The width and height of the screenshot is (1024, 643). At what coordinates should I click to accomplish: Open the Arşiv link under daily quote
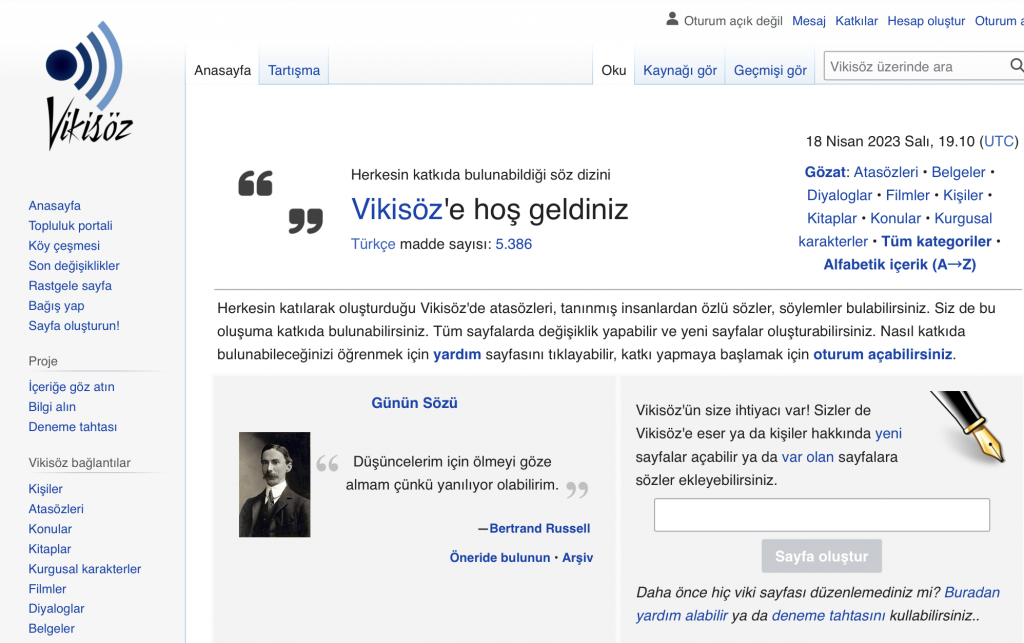point(577,557)
